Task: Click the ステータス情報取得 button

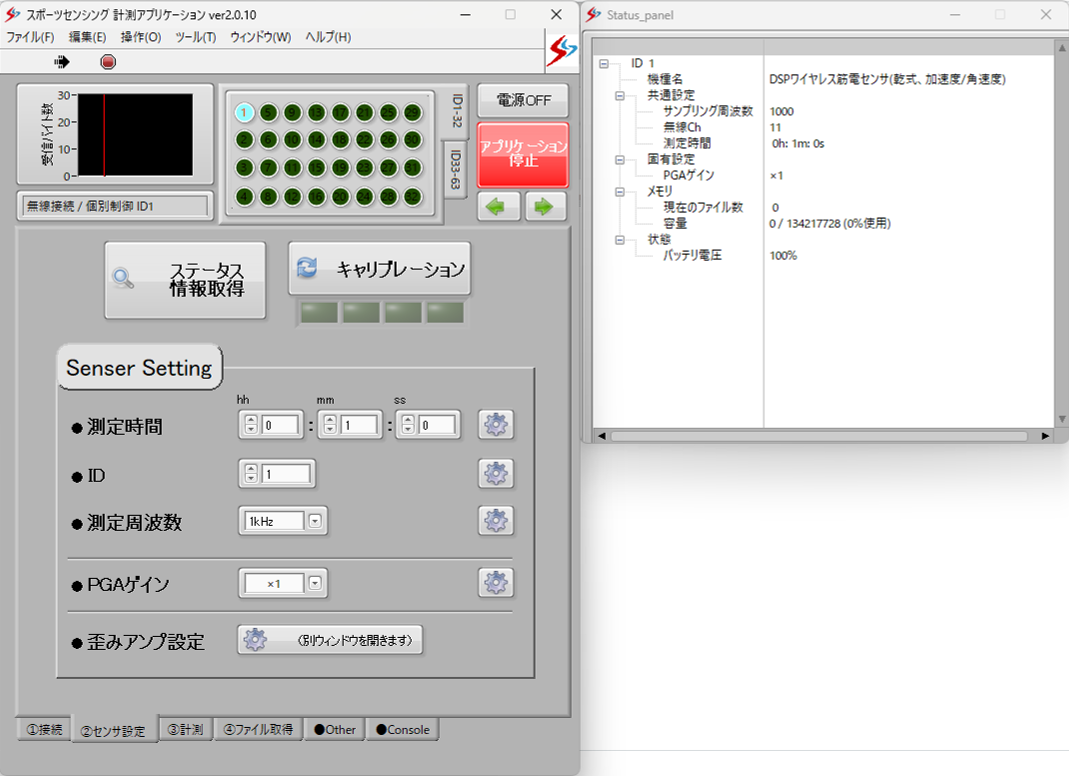Action: pos(185,280)
